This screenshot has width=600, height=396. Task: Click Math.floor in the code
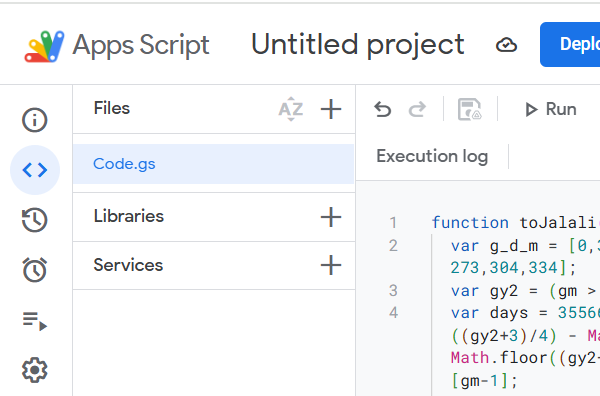pos(500,358)
